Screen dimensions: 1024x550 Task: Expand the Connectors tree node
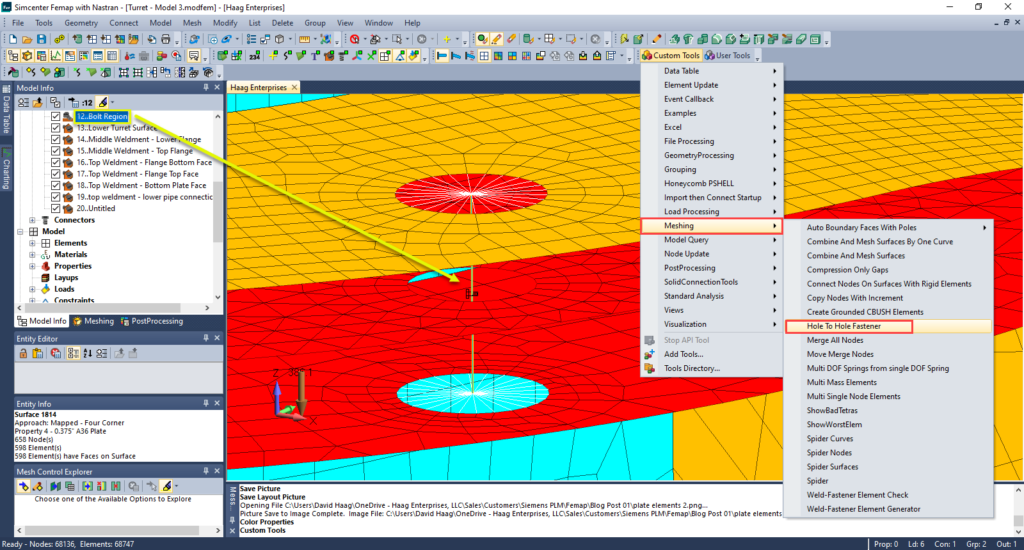pyautogui.click(x=32, y=220)
